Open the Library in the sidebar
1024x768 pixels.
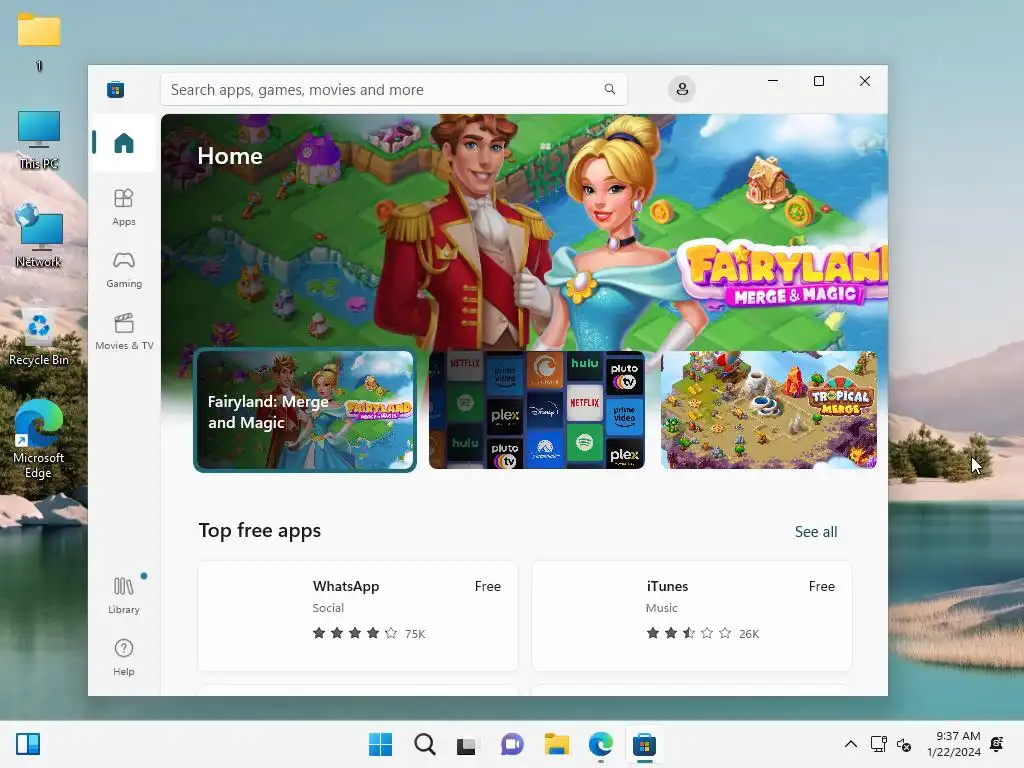123,595
